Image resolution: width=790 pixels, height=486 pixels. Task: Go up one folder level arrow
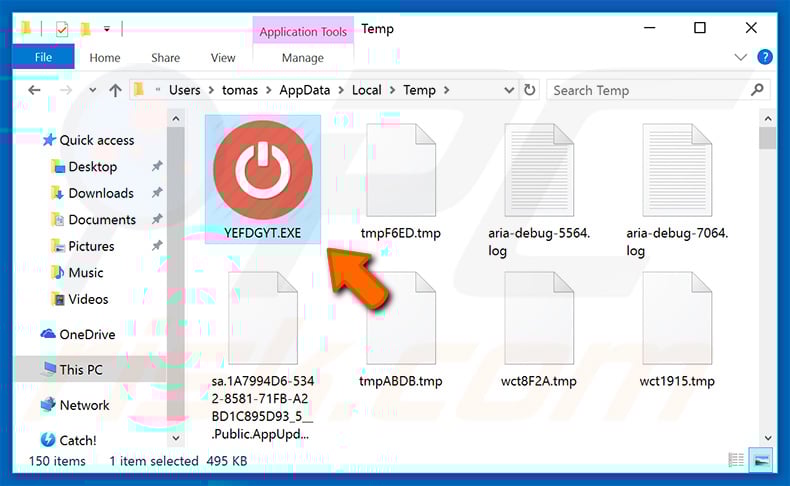pos(115,90)
